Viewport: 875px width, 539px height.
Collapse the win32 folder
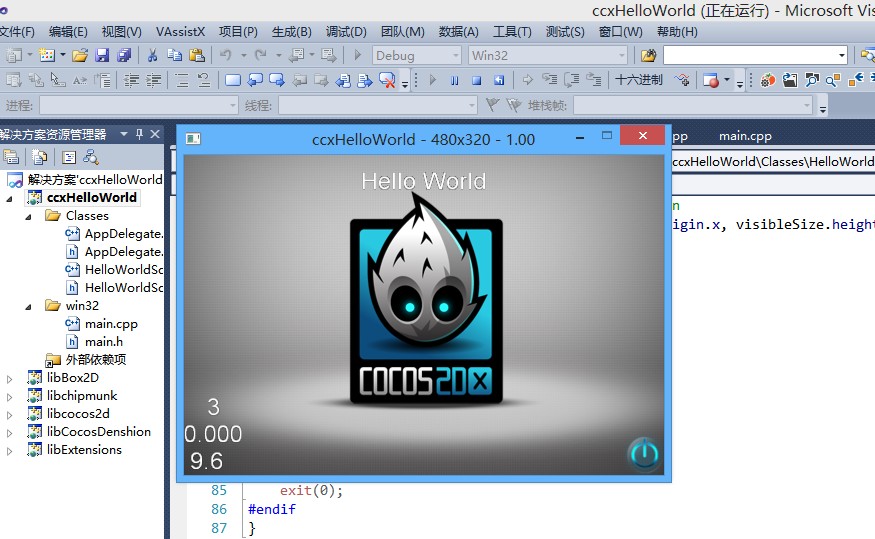point(28,307)
